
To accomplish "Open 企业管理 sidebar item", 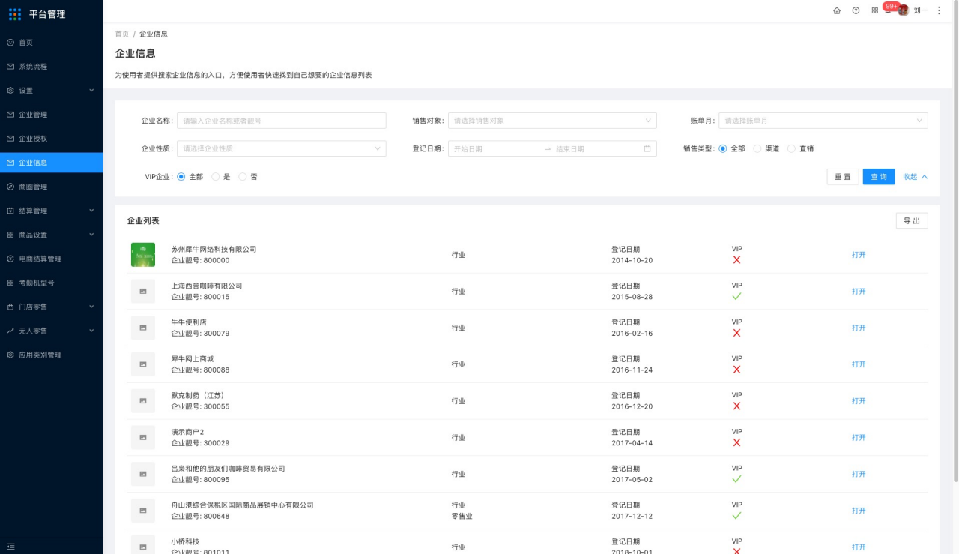I will pyautogui.click(x=51, y=115).
